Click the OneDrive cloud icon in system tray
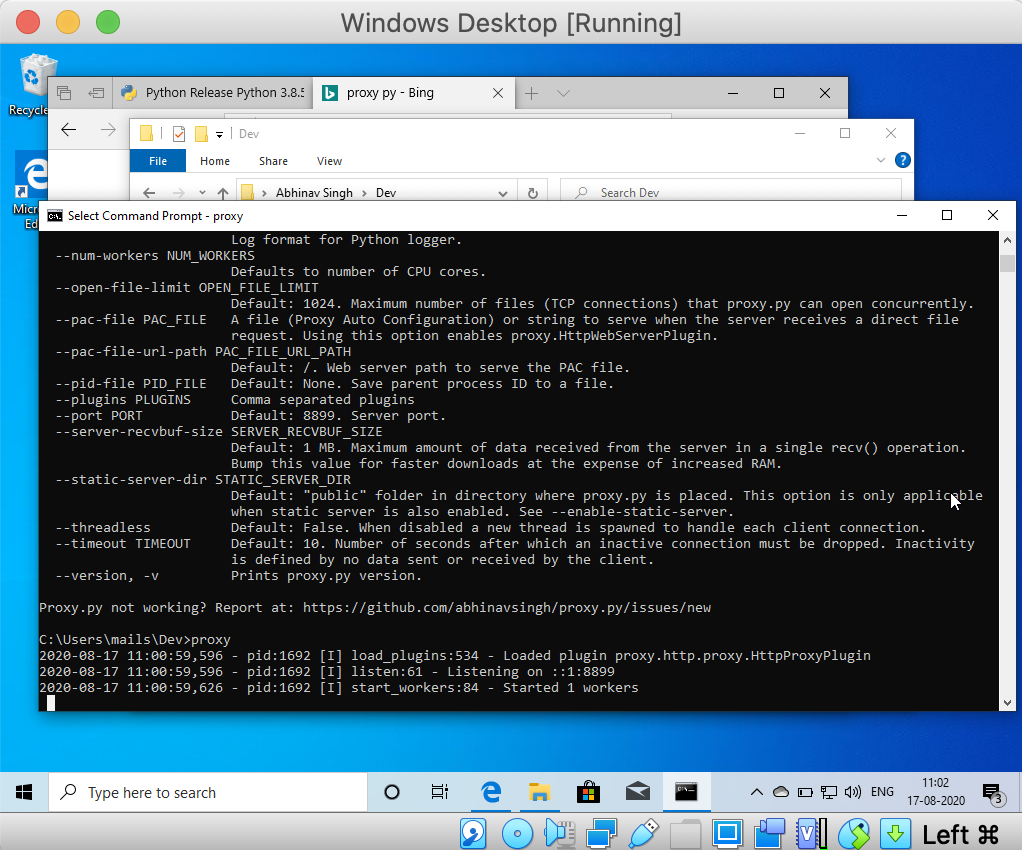1022x850 pixels. click(x=781, y=791)
